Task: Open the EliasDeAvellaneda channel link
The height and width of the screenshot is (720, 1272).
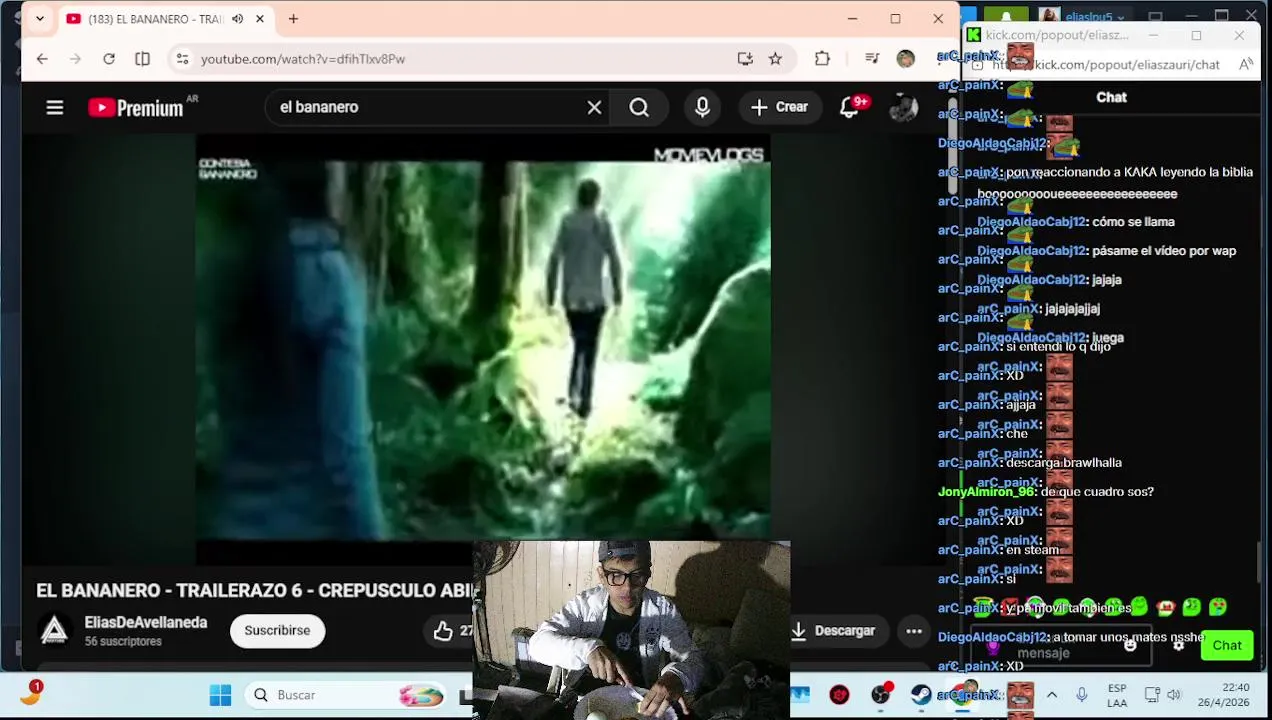Action: coord(146,622)
